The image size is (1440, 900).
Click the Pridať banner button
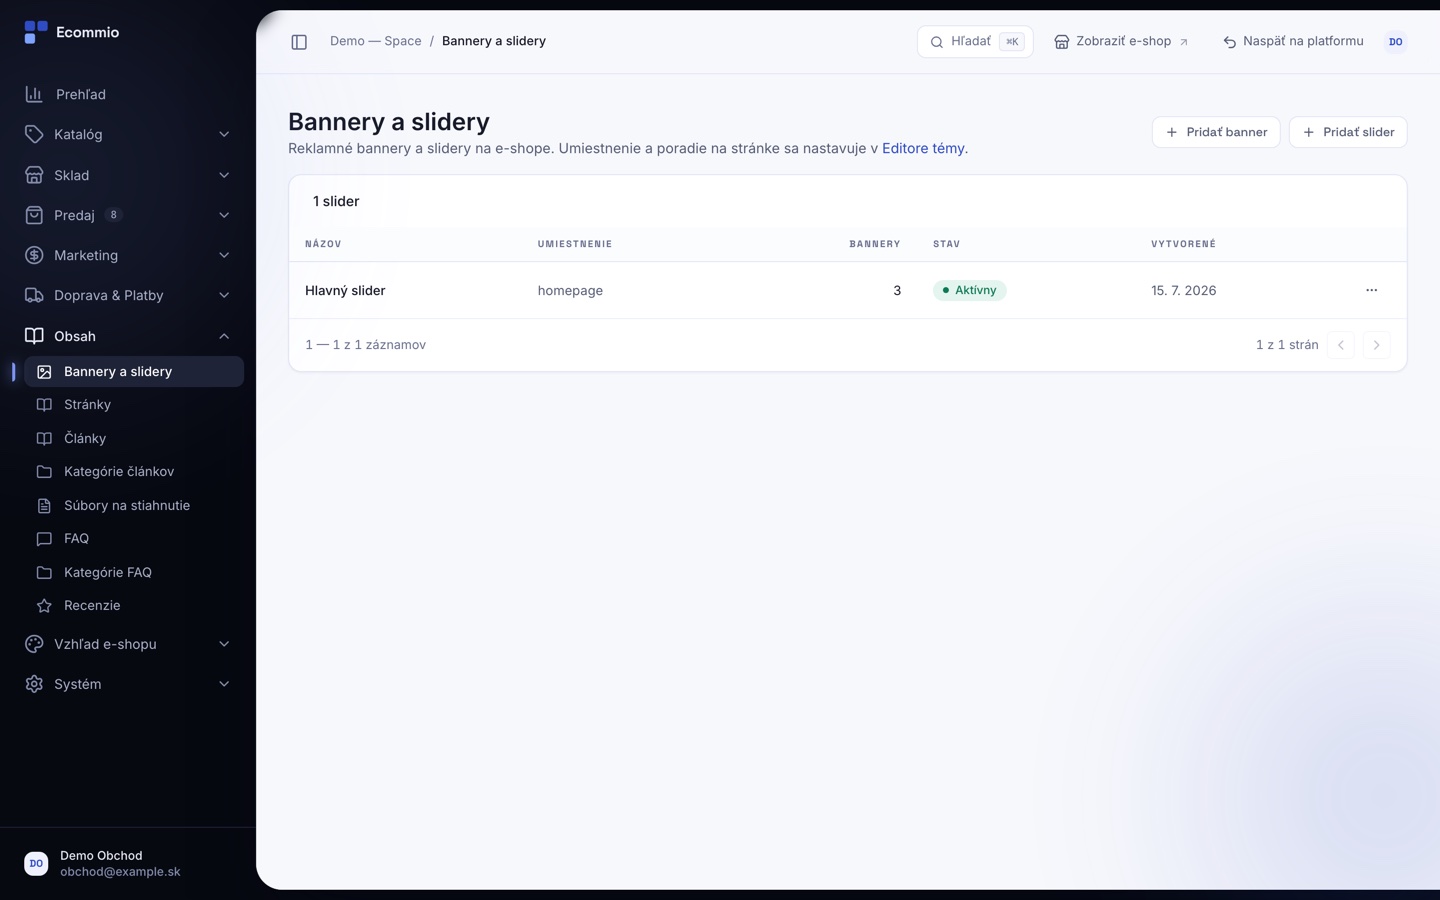pyautogui.click(x=1216, y=132)
